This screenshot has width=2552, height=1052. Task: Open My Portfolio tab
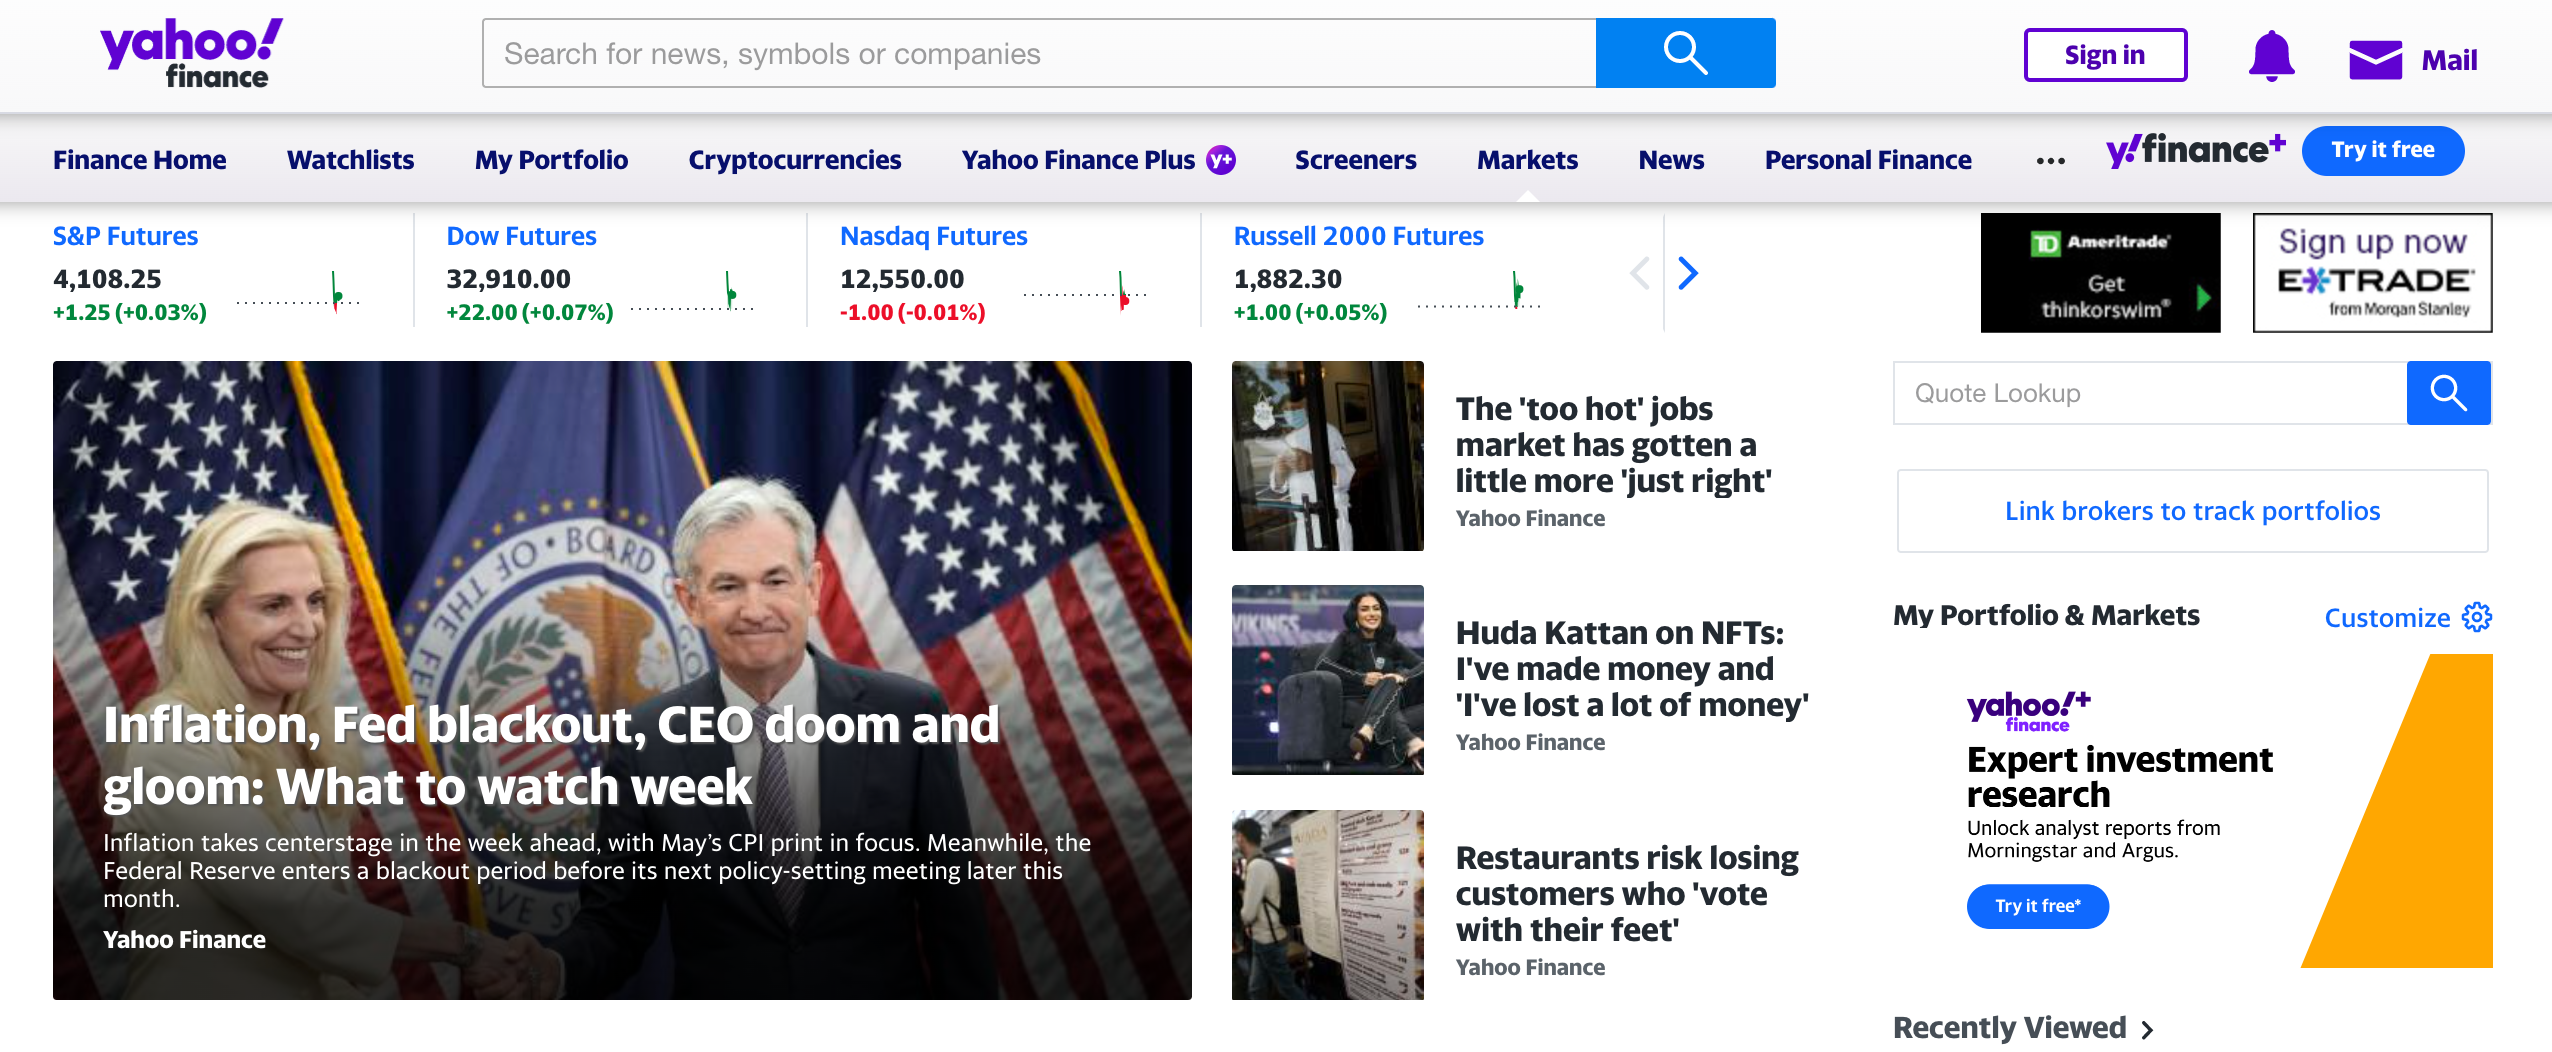[x=551, y=160]
